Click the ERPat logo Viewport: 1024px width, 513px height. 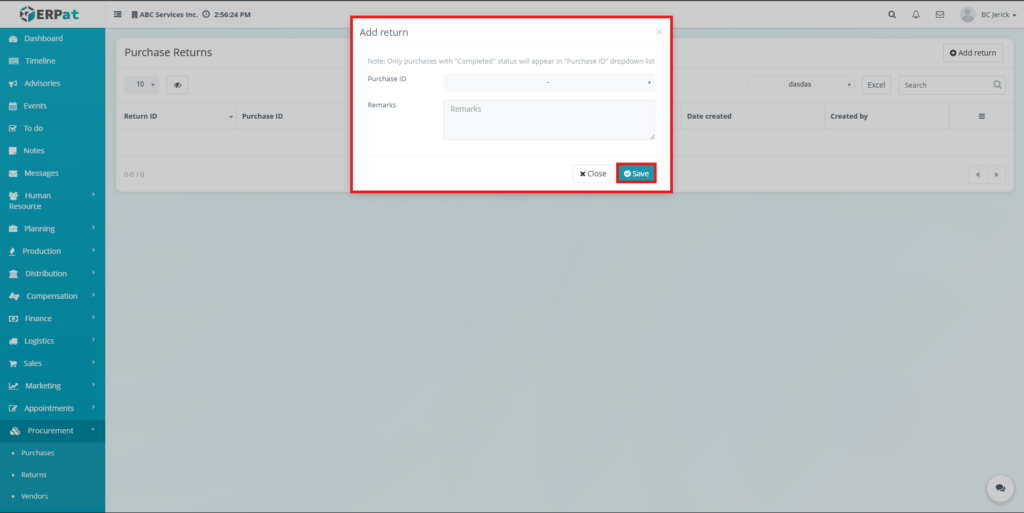[50, 14]
